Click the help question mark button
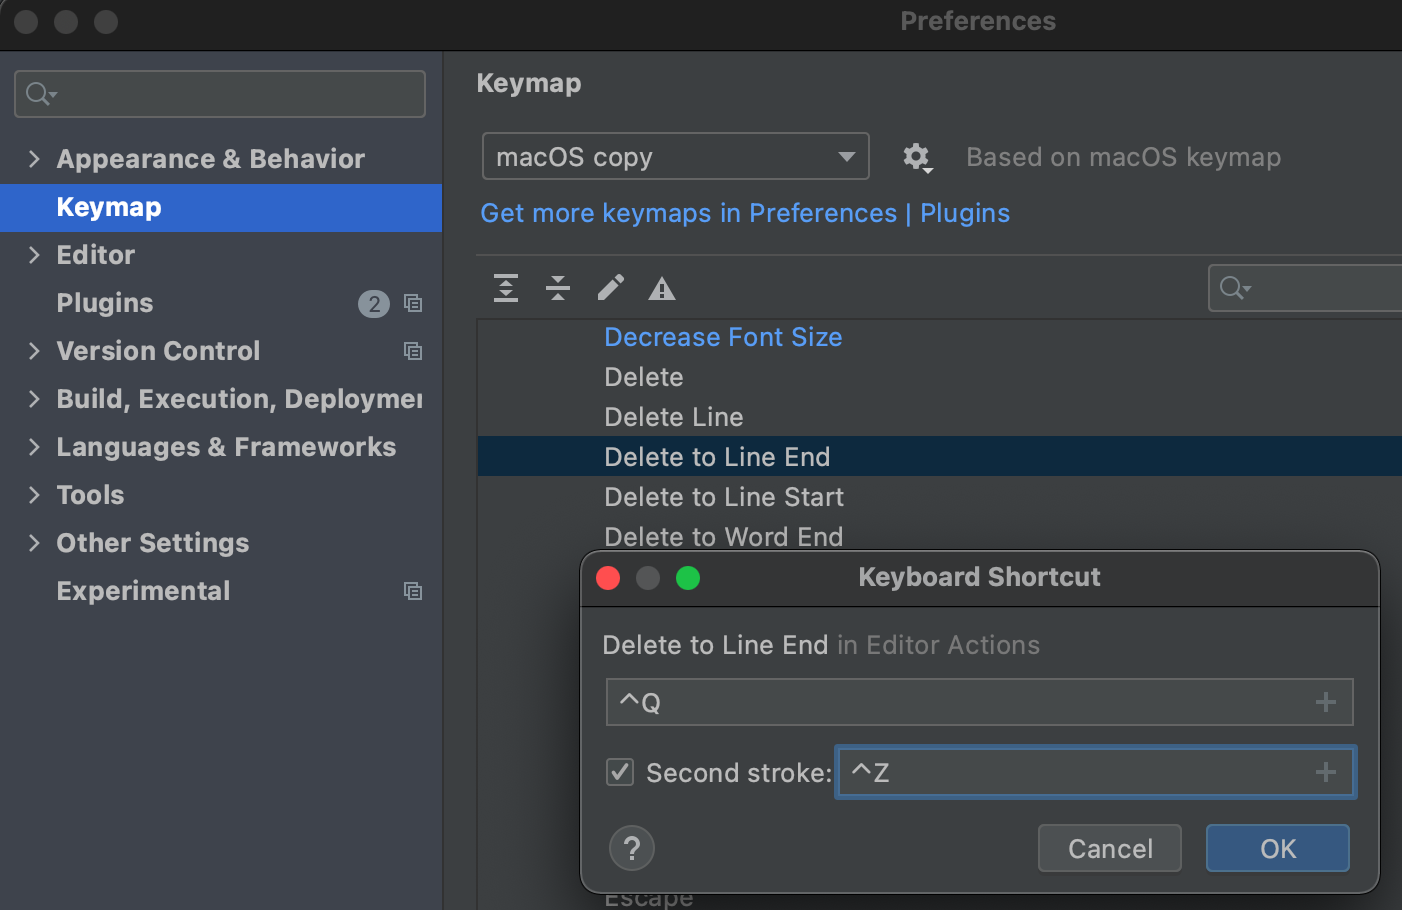Screen dimensions: 1402x910 point(632,849)
